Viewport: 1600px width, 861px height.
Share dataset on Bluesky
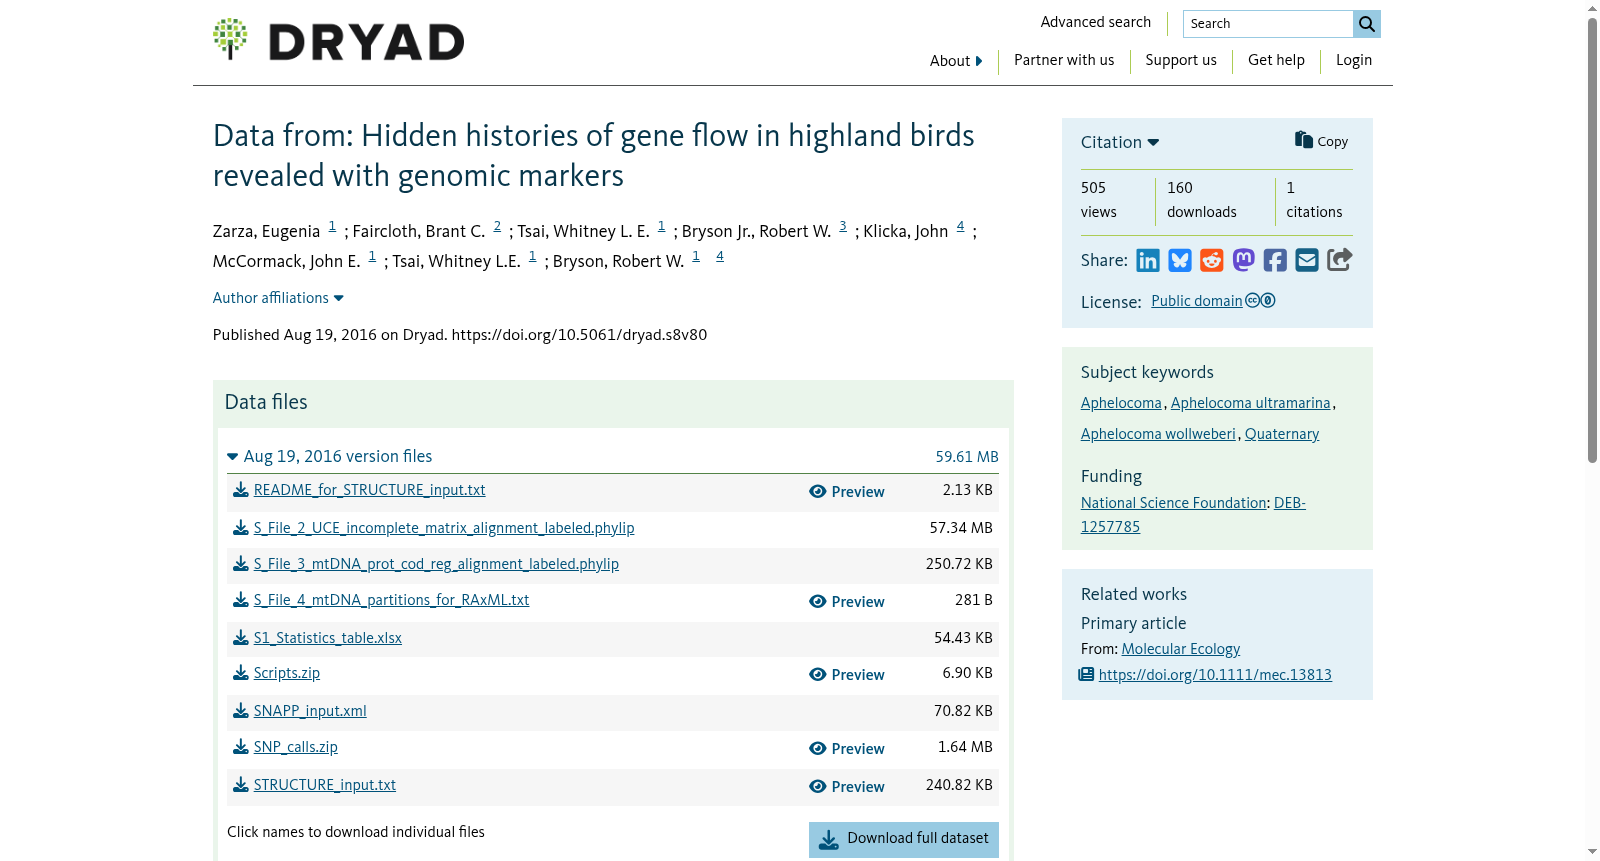[x=1180, y=261]
